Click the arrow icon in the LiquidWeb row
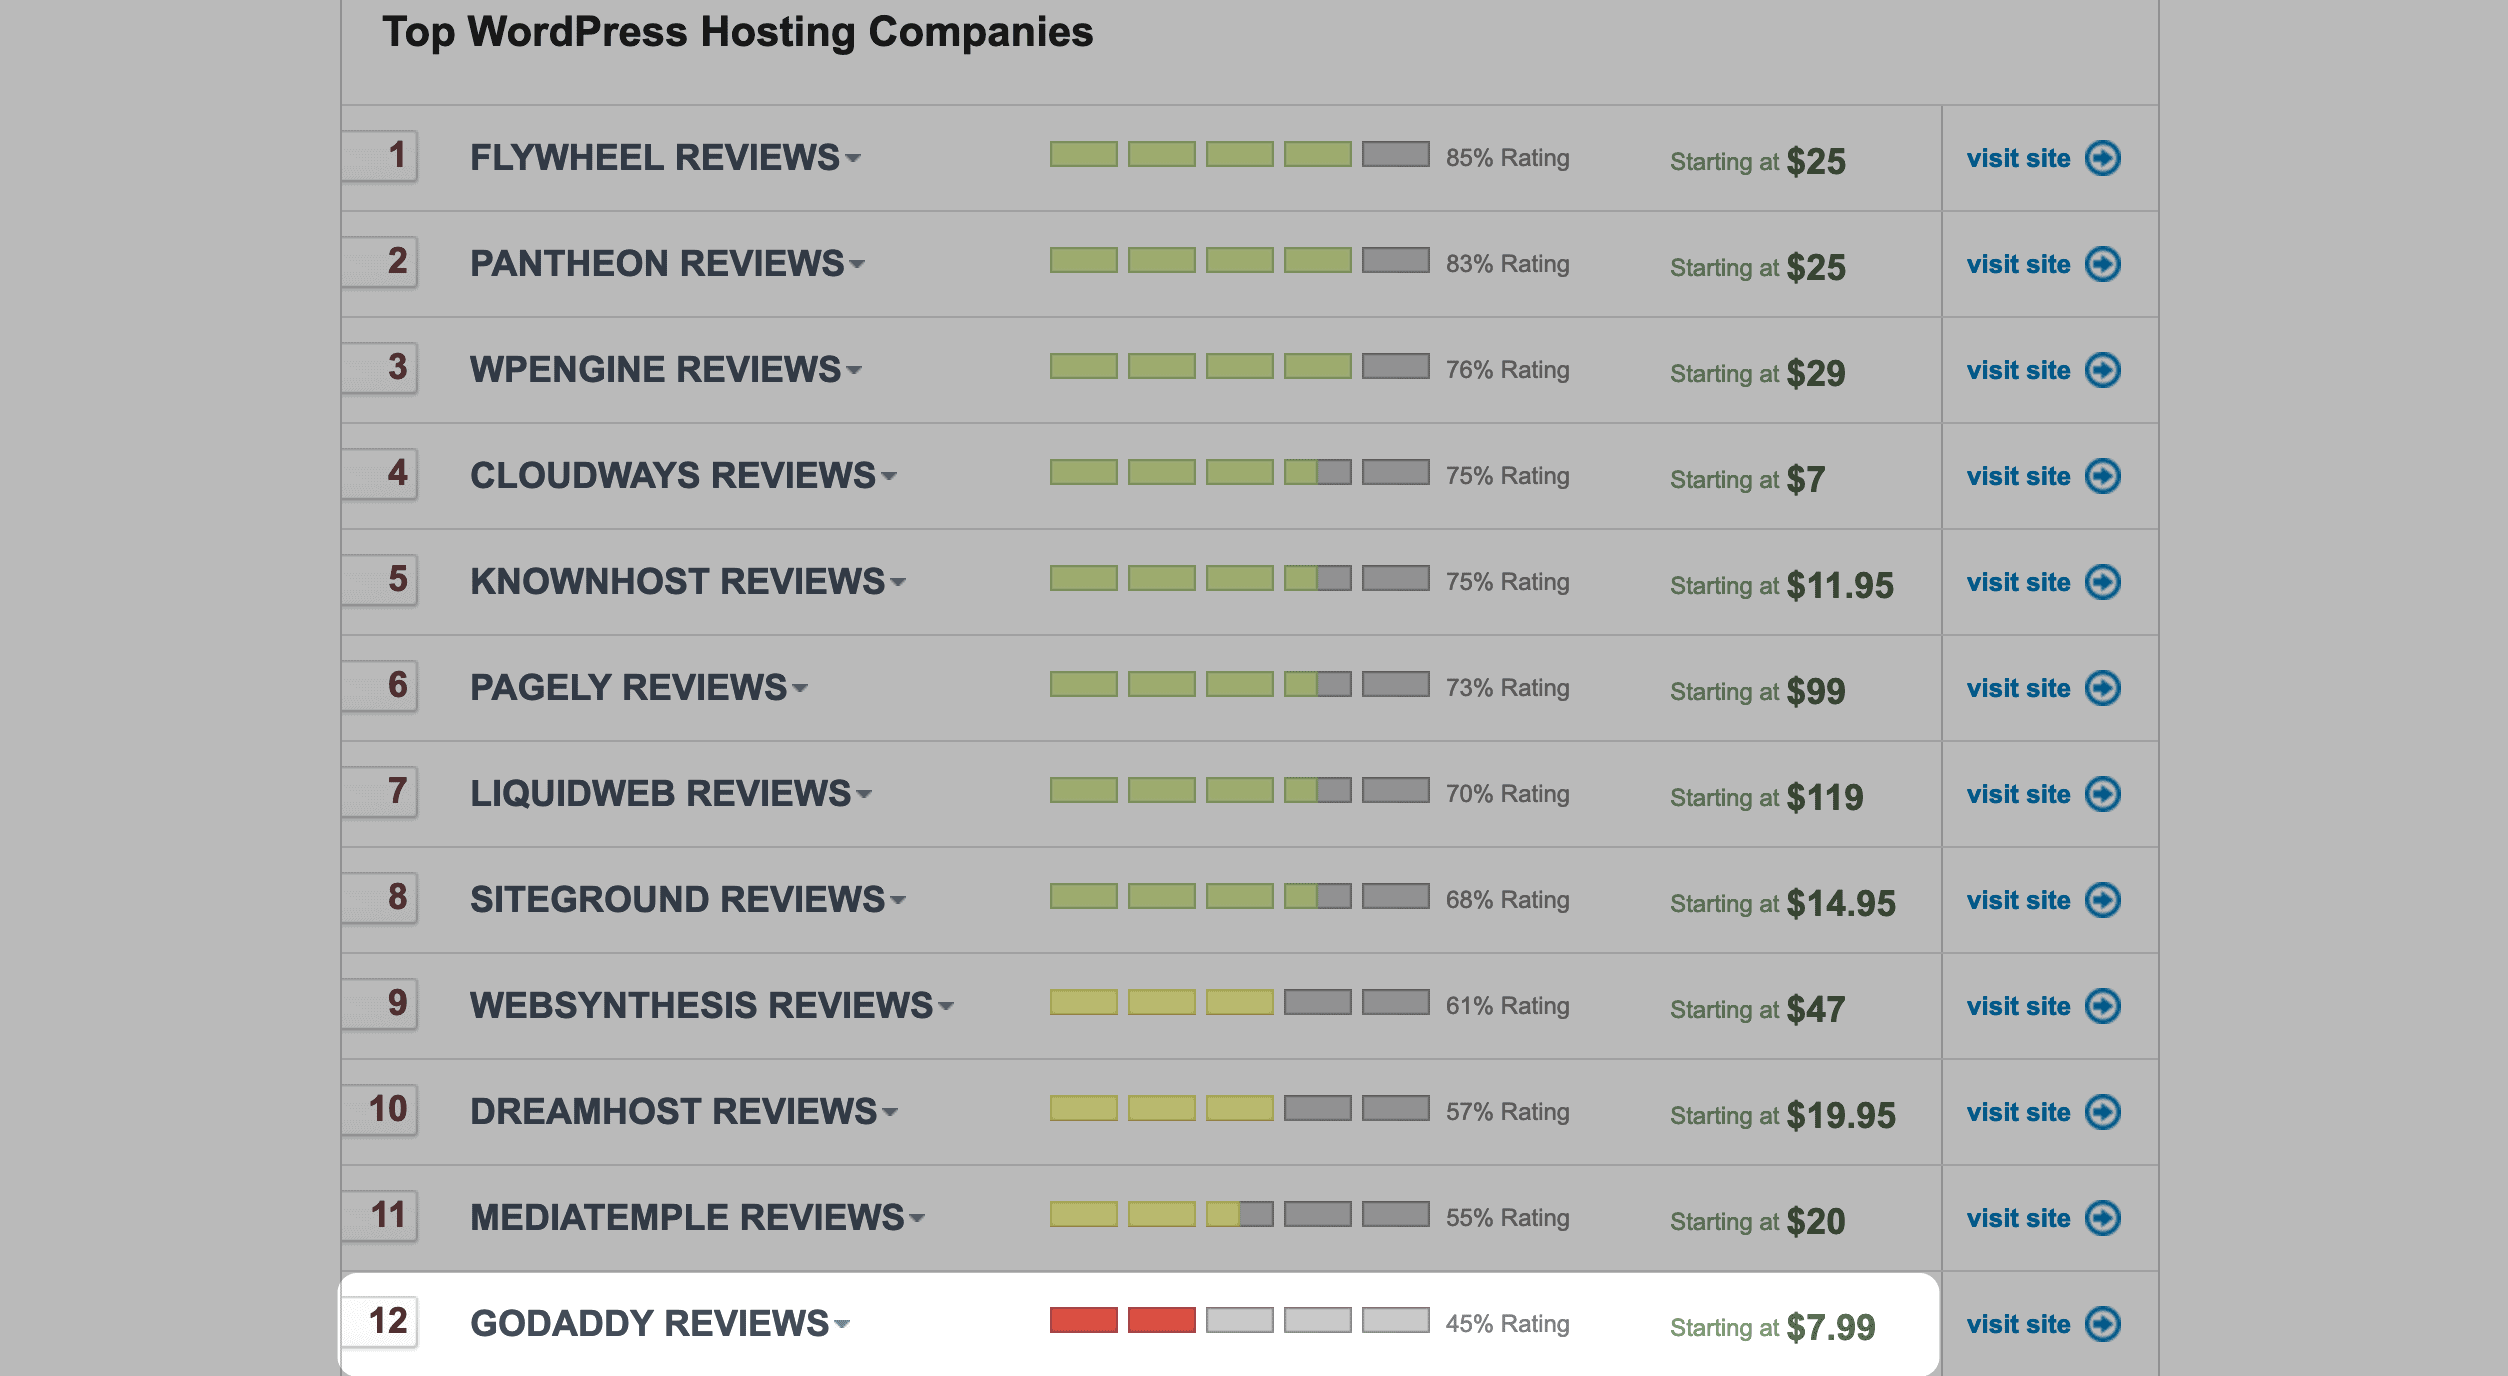2508x1376 pixels. pyautogui.click(x=2102, y=794)
